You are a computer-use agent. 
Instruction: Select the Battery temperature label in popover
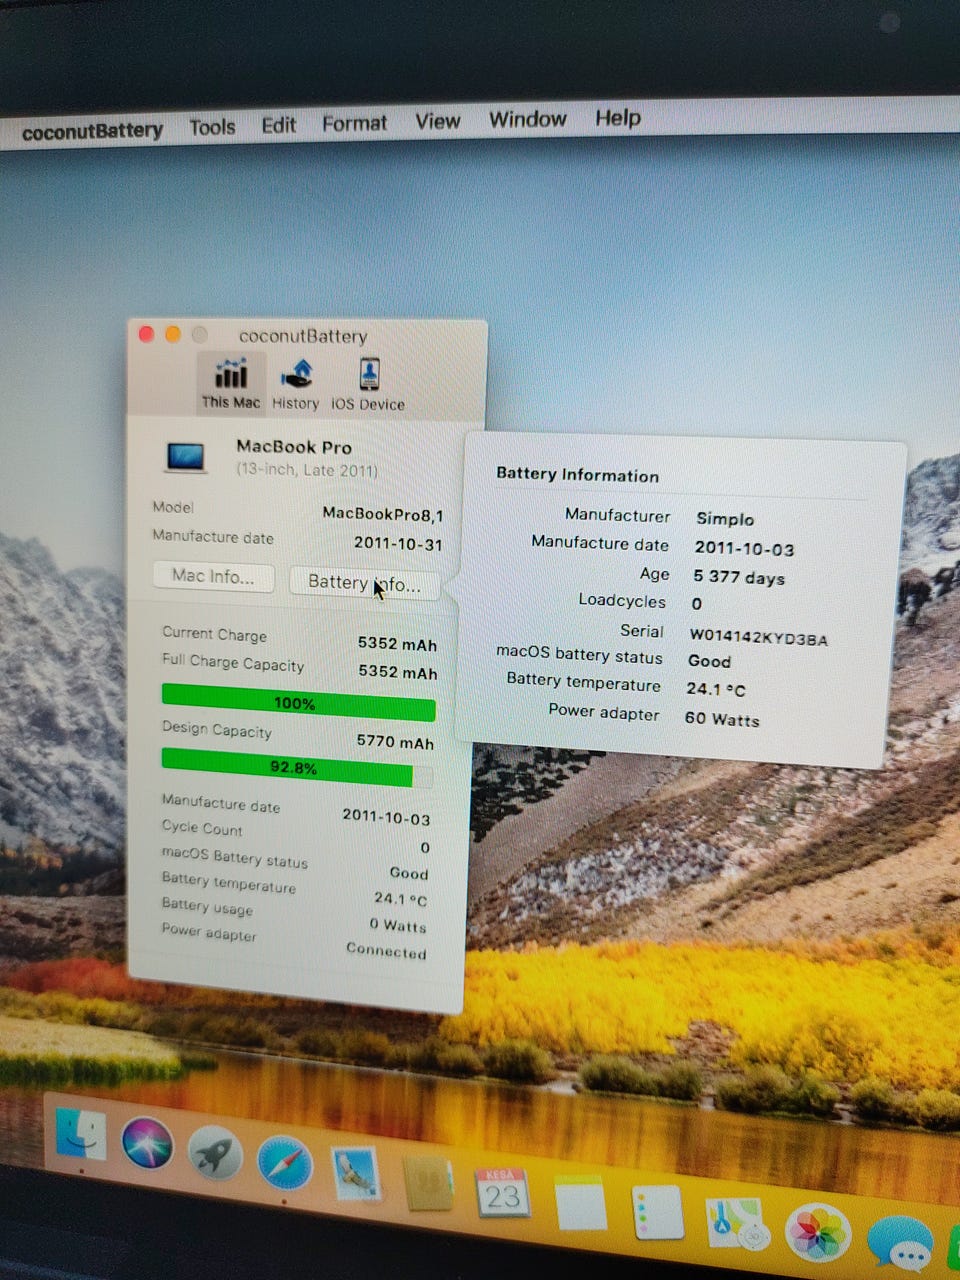tap(583, 682)
